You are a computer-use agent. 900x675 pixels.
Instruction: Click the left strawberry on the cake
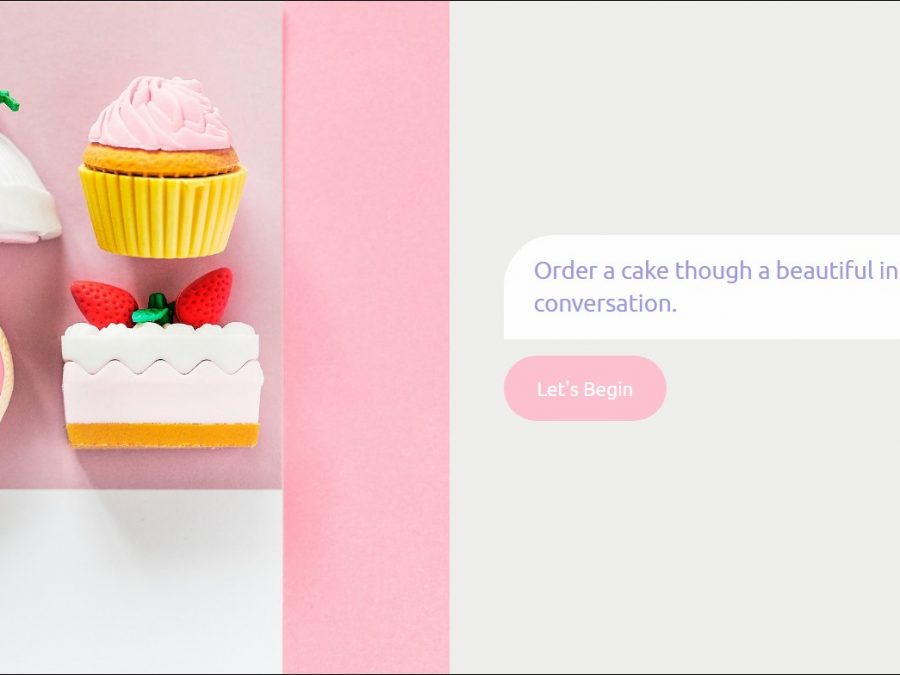tap(103, 303)
